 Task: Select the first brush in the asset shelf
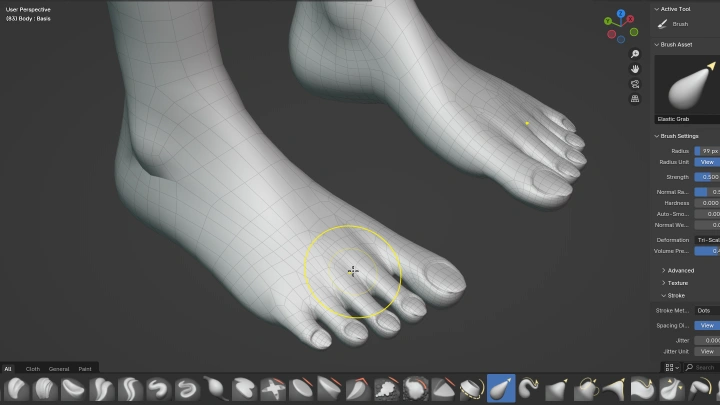[x=17, y=389]
